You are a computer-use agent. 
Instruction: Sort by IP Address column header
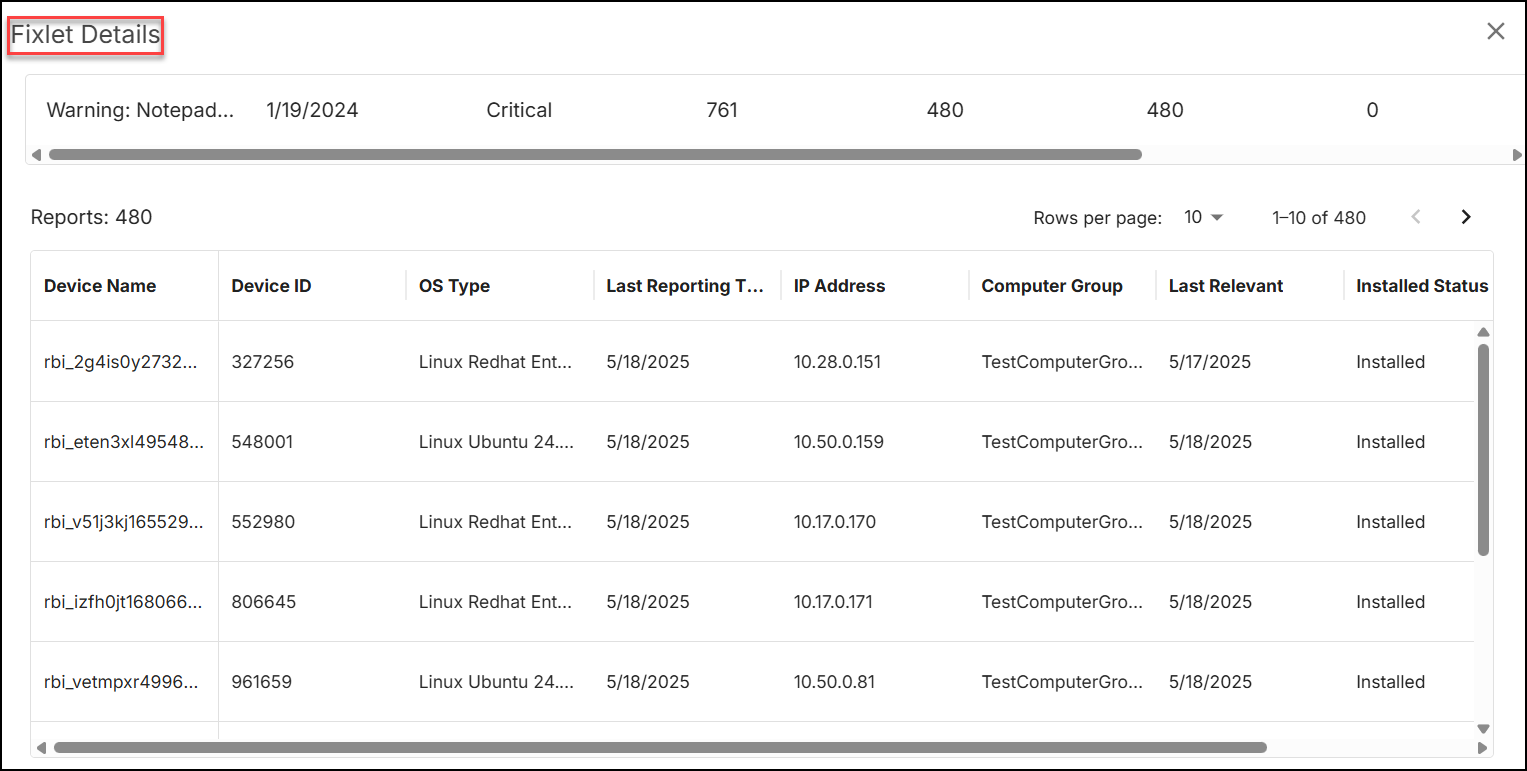(839, 286)
